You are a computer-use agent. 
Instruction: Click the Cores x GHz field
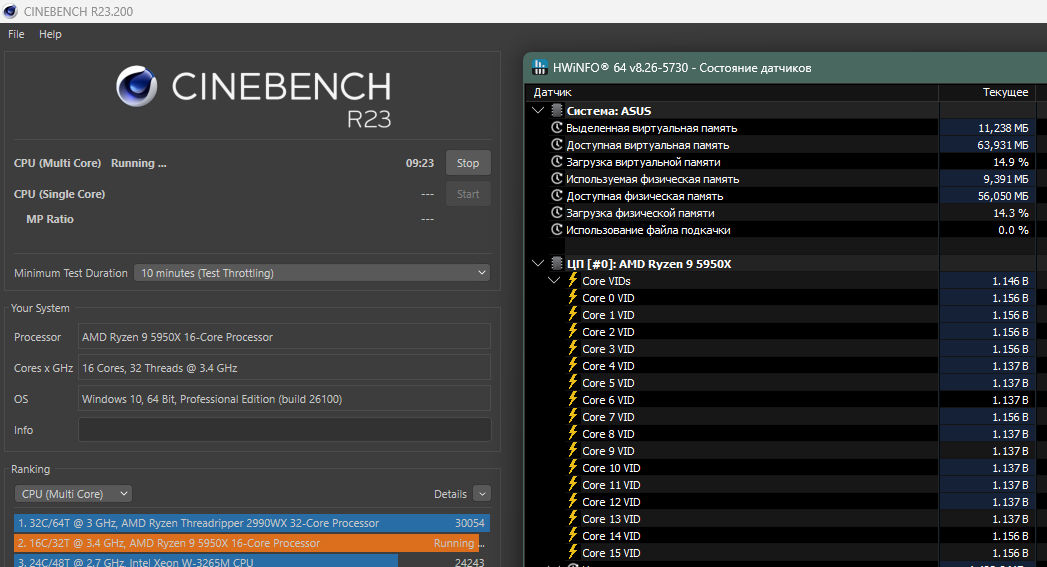(x=284, y=368)
